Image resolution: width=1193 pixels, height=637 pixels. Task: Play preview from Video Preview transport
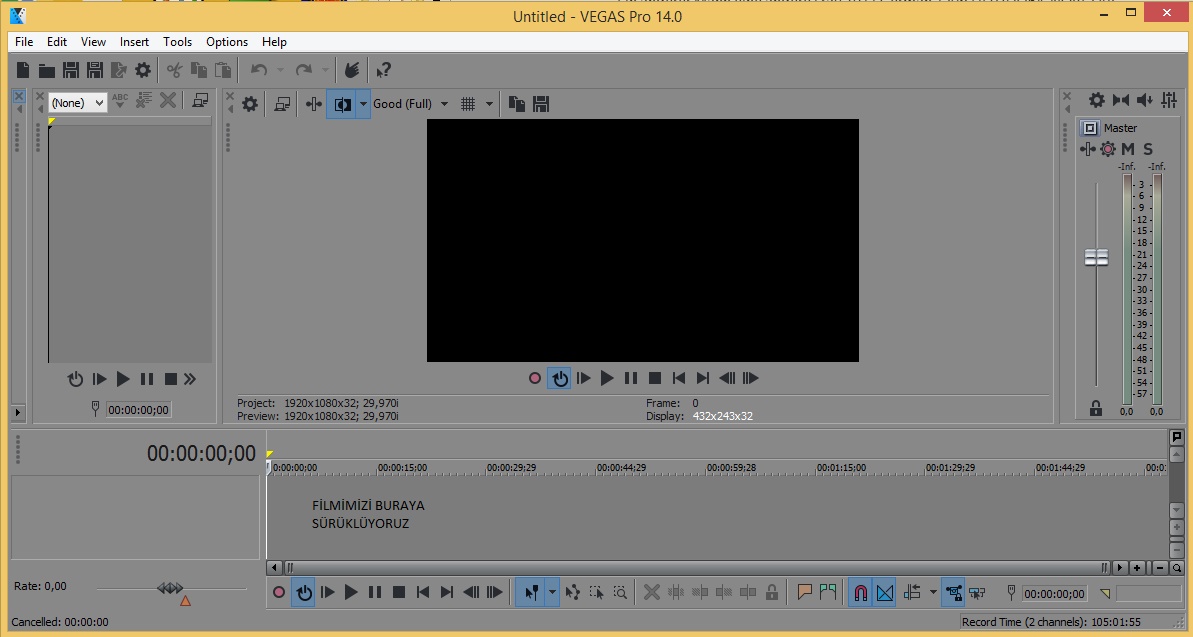(606, 378)
